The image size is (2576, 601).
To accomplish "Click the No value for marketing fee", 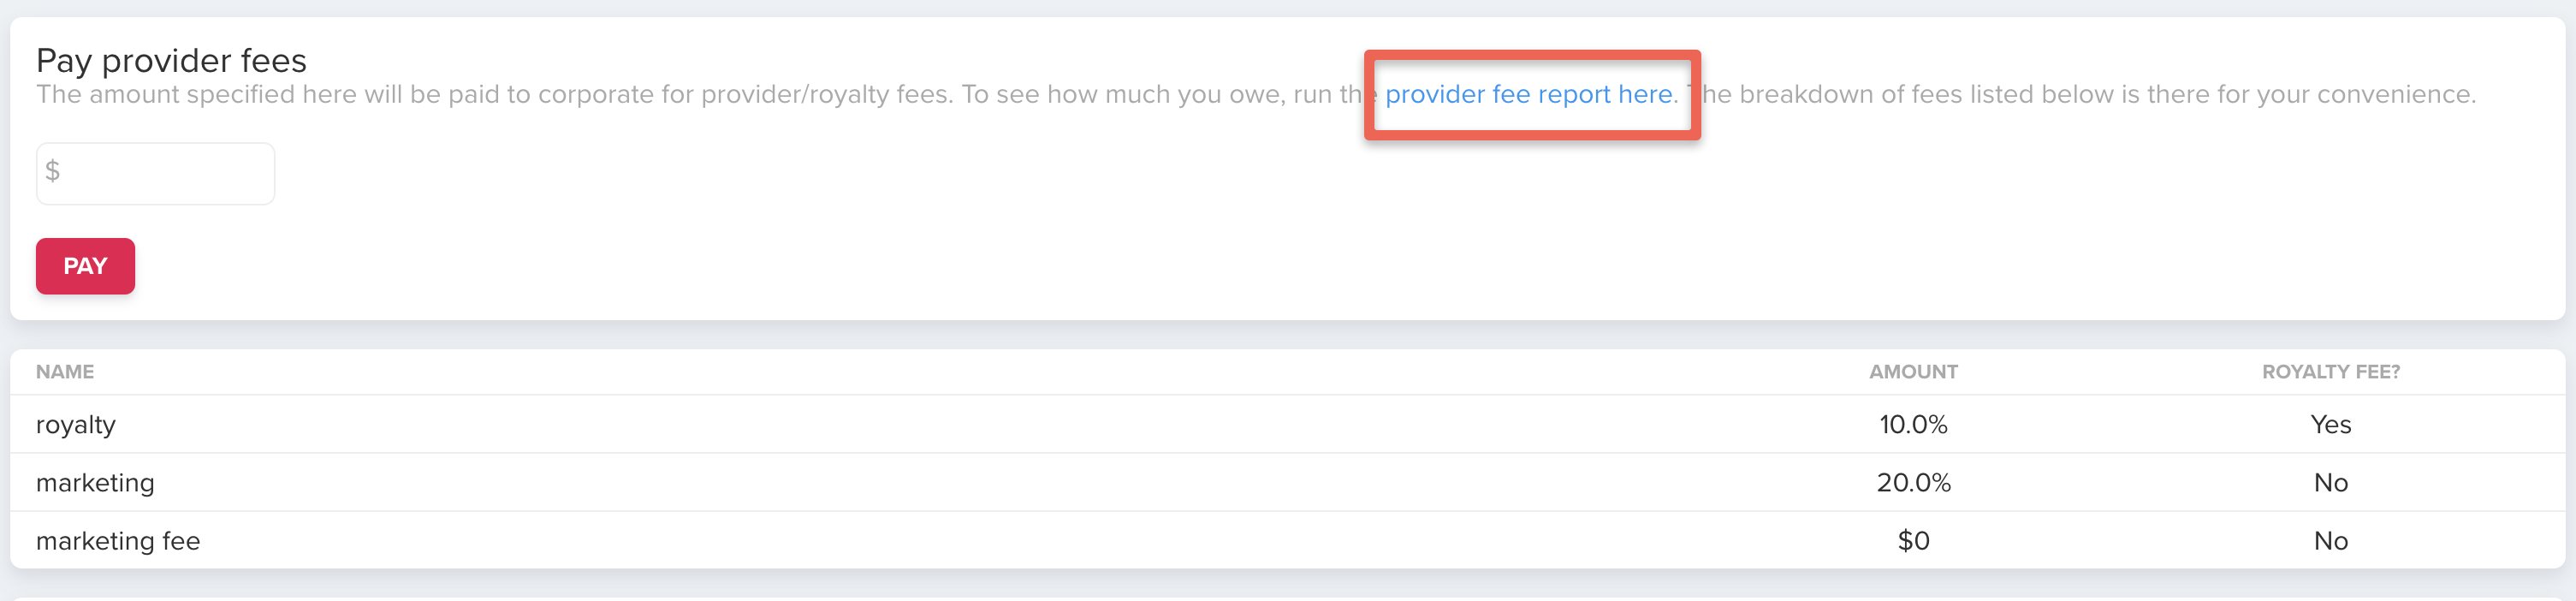I will click(x=2330, y=541).
